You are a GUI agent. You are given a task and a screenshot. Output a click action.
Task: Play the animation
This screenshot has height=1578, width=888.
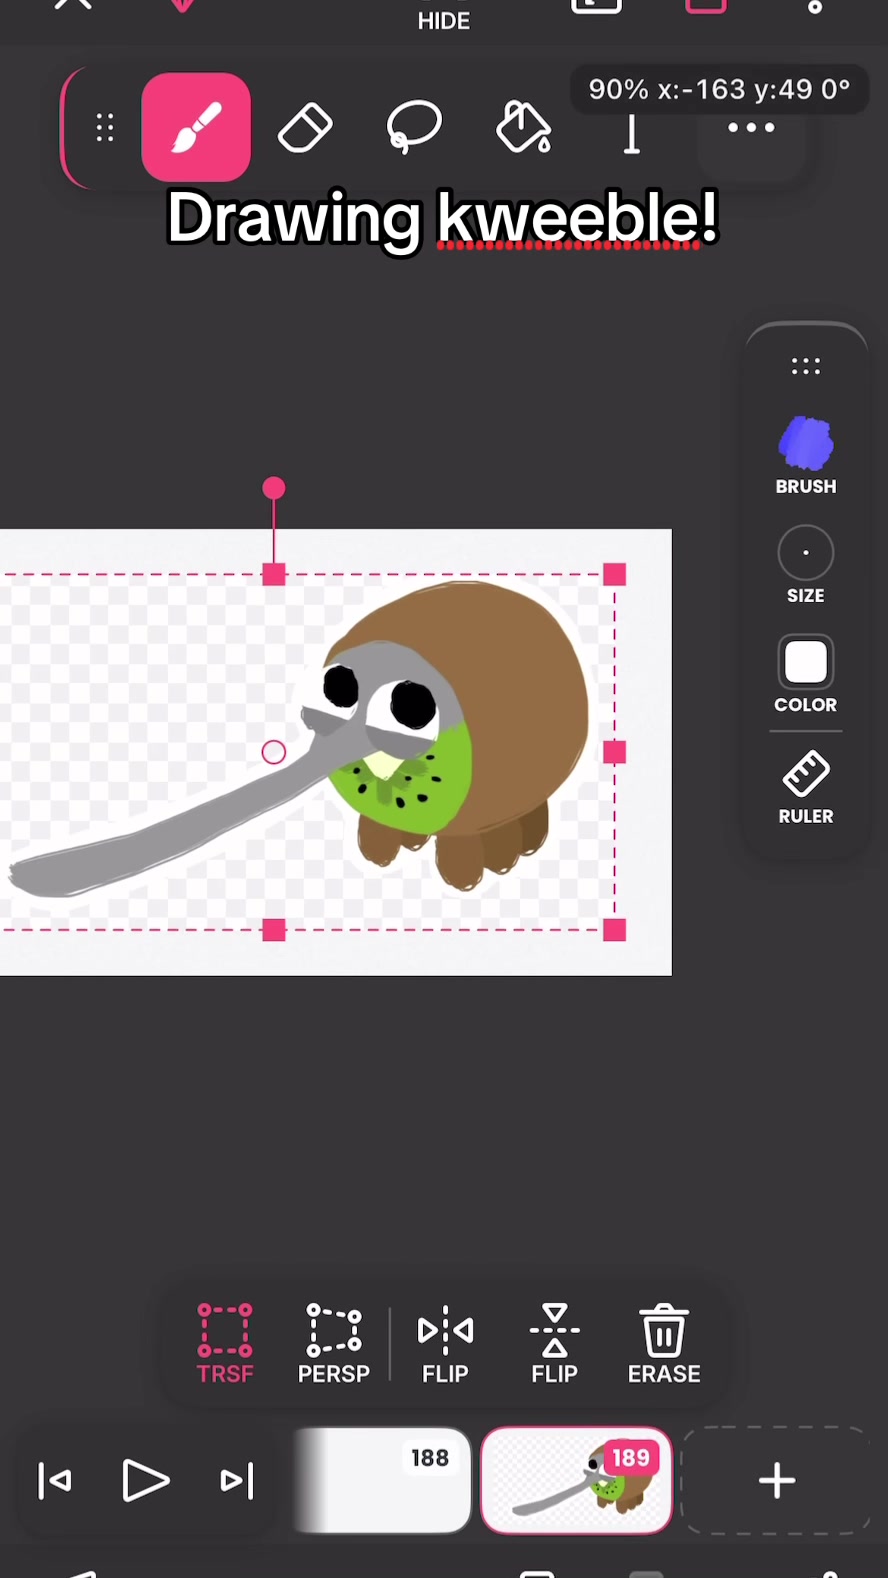click(146, 1481)
